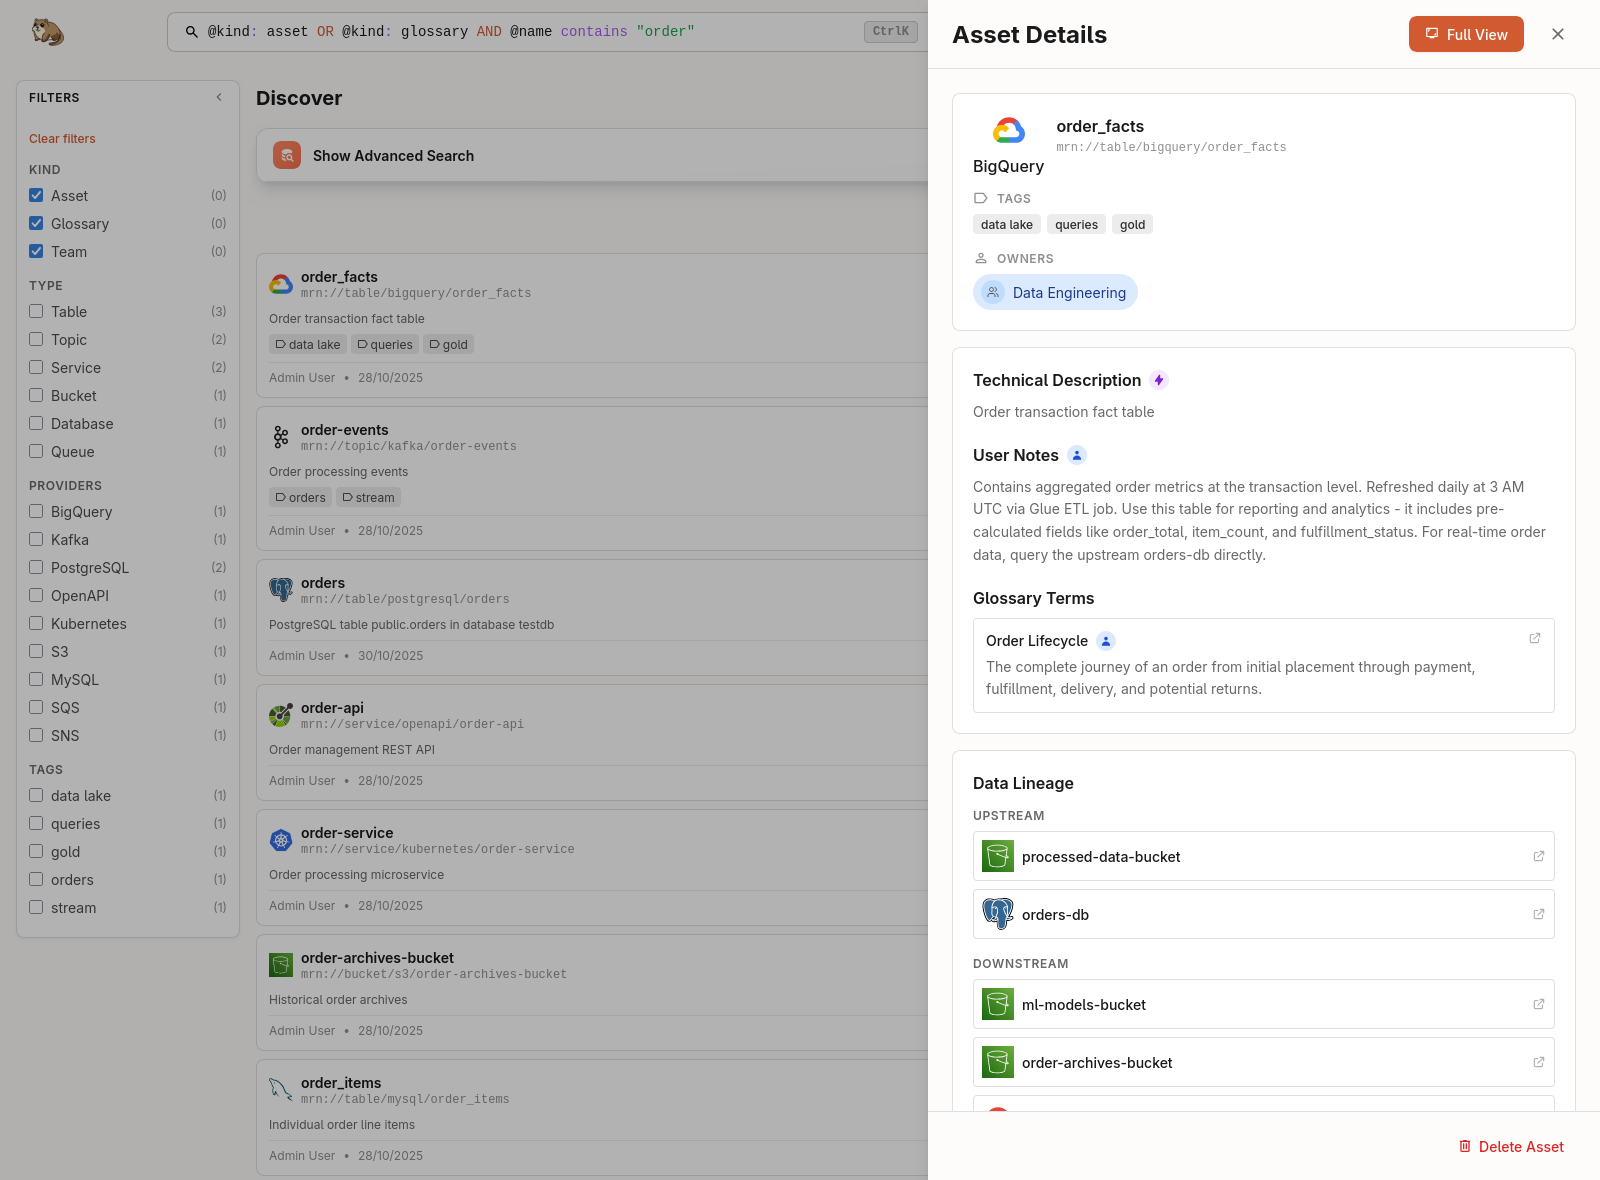Screen dimensions: 1600x1180
Task: Click the Delete Asset button
Action: 1511,1147
